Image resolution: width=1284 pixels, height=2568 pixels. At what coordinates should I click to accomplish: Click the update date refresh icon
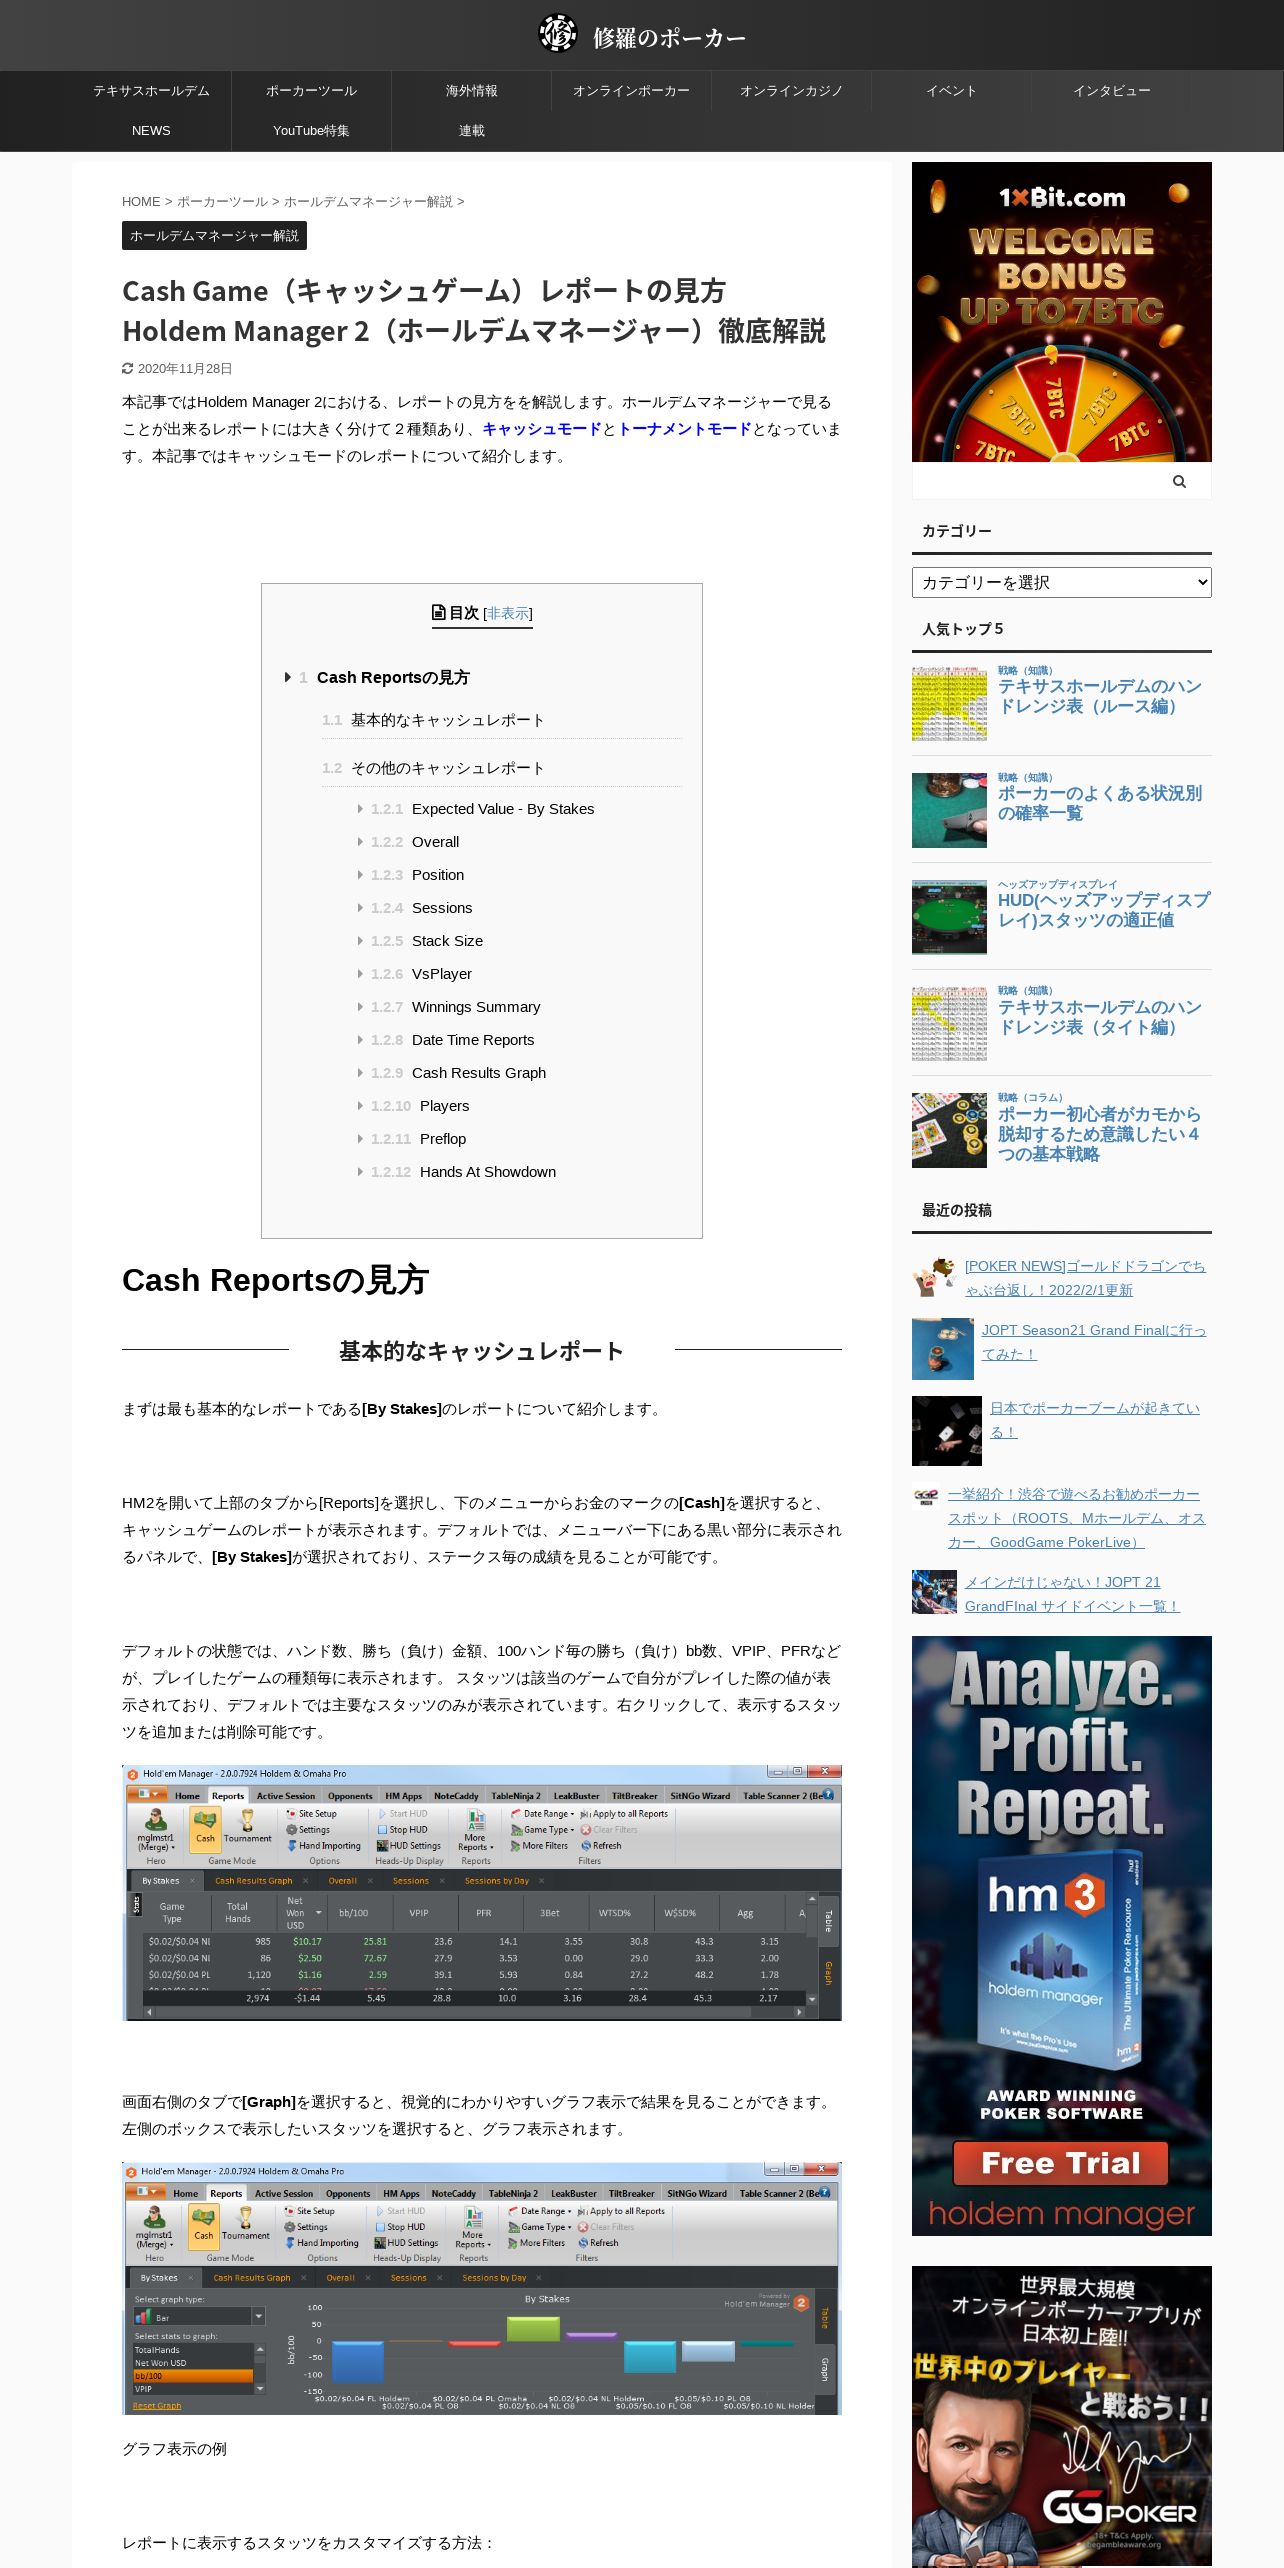click(128, 368)
